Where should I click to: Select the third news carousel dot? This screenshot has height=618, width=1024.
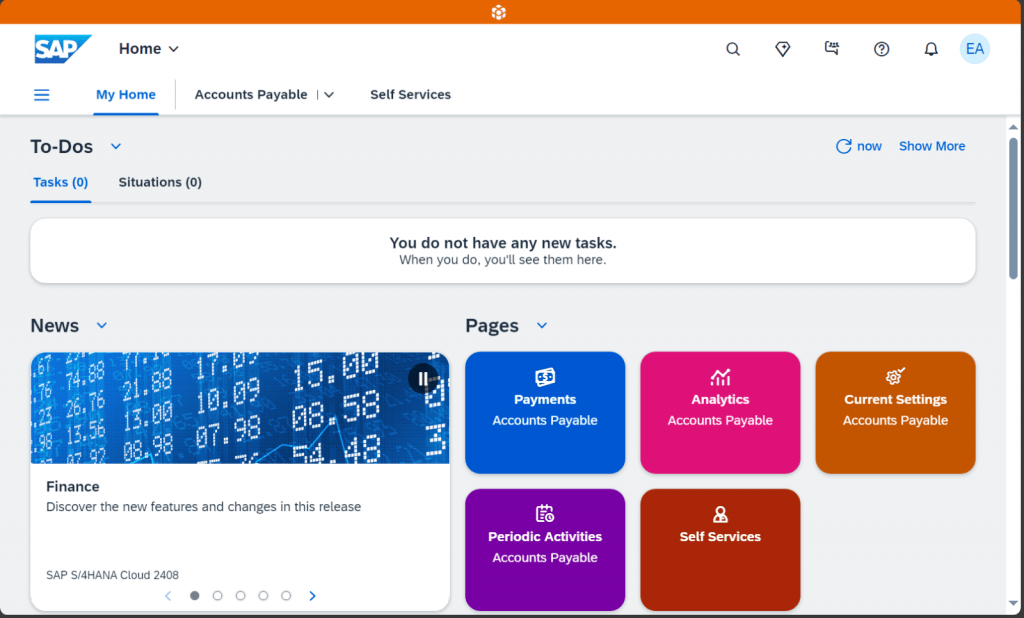pos(240,596)
